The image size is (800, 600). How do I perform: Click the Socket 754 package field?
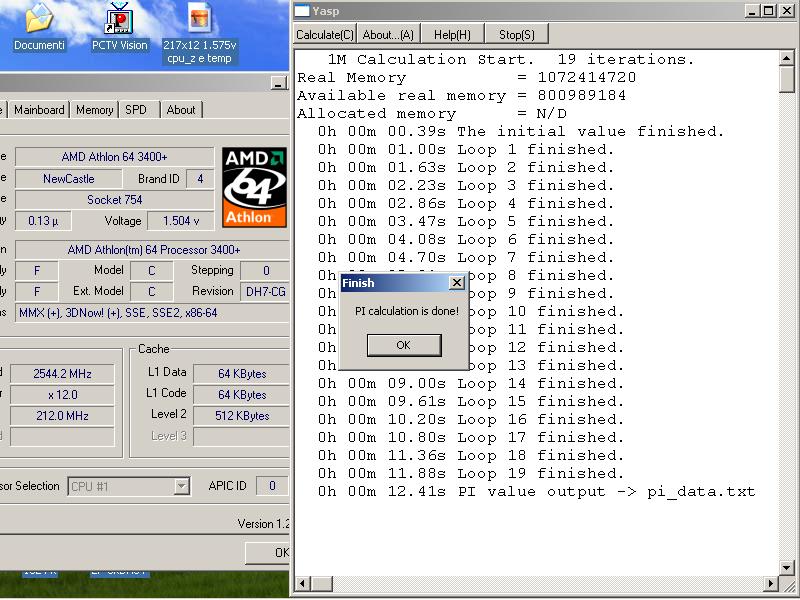114,199
